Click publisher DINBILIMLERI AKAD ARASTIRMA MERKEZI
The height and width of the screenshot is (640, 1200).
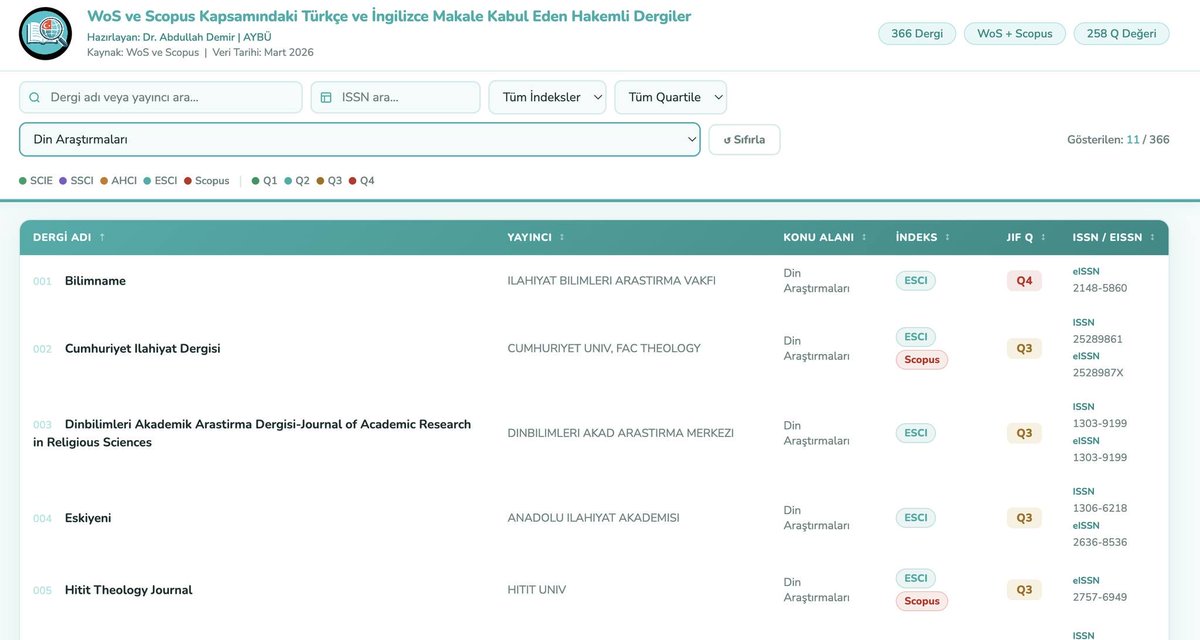coord(621,433)
